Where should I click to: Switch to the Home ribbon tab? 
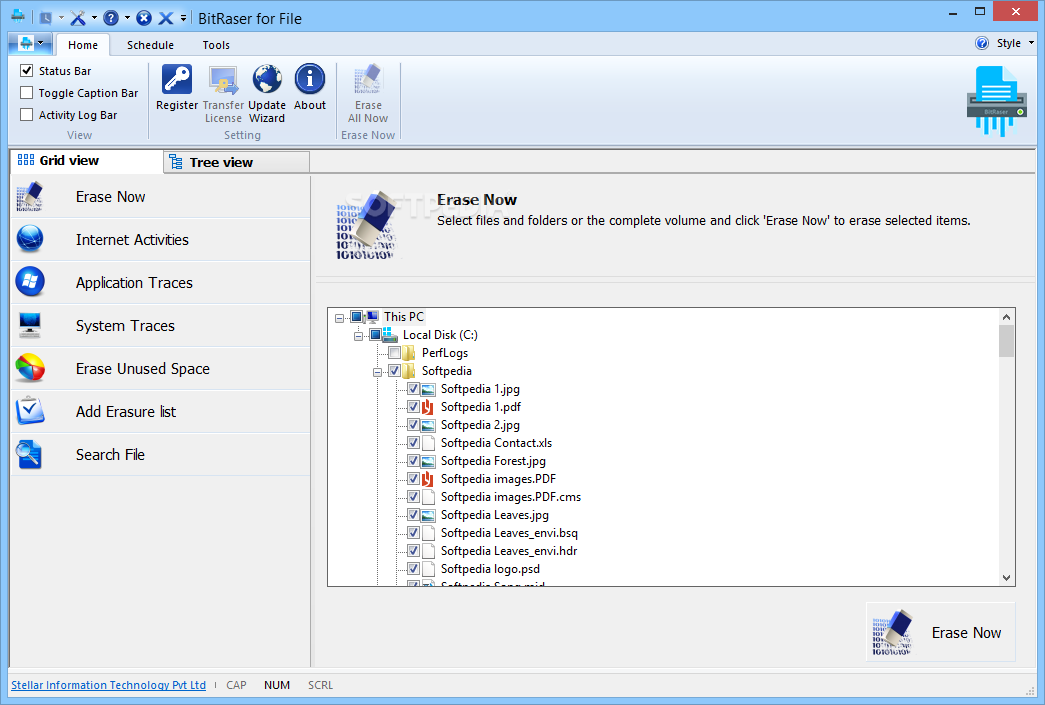(x=83, y=45)
